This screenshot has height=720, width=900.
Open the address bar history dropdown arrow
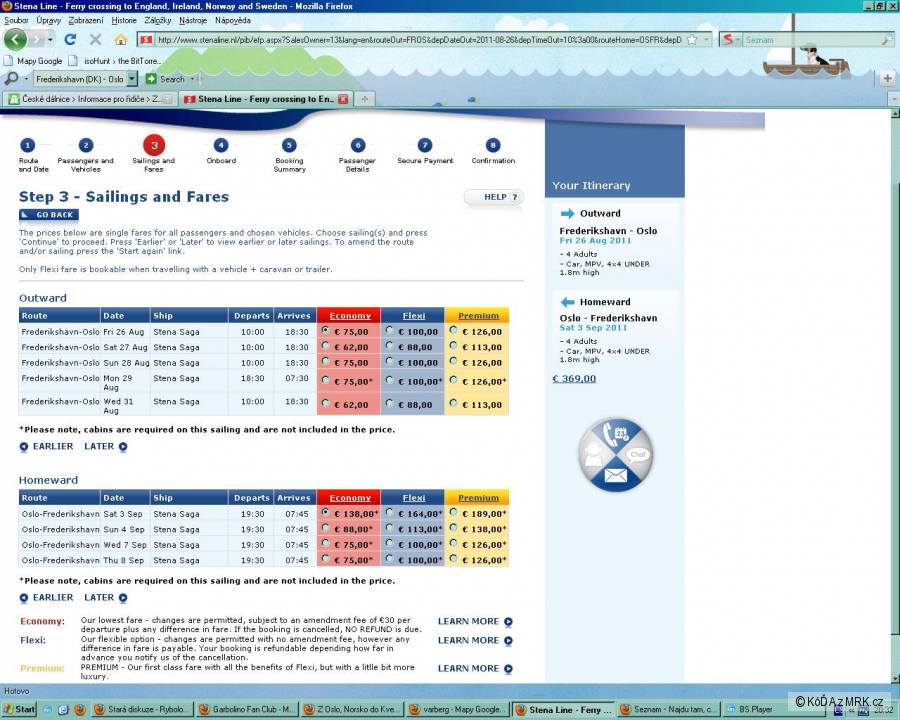point(707,40)
